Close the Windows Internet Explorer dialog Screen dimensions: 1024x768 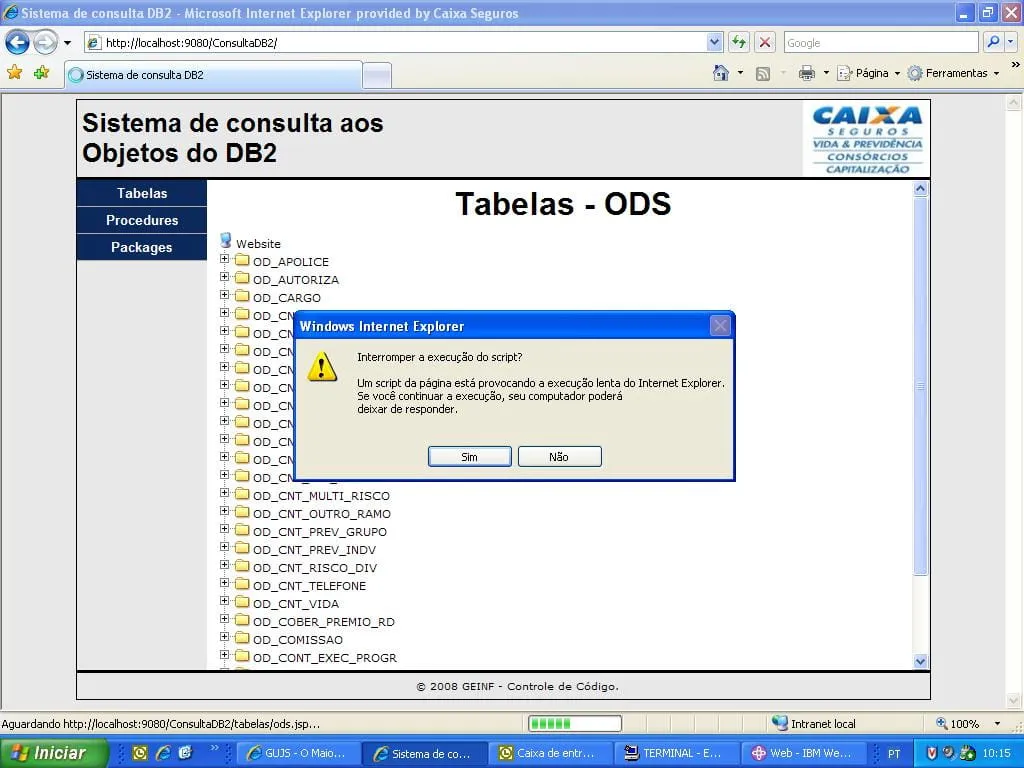720,326
